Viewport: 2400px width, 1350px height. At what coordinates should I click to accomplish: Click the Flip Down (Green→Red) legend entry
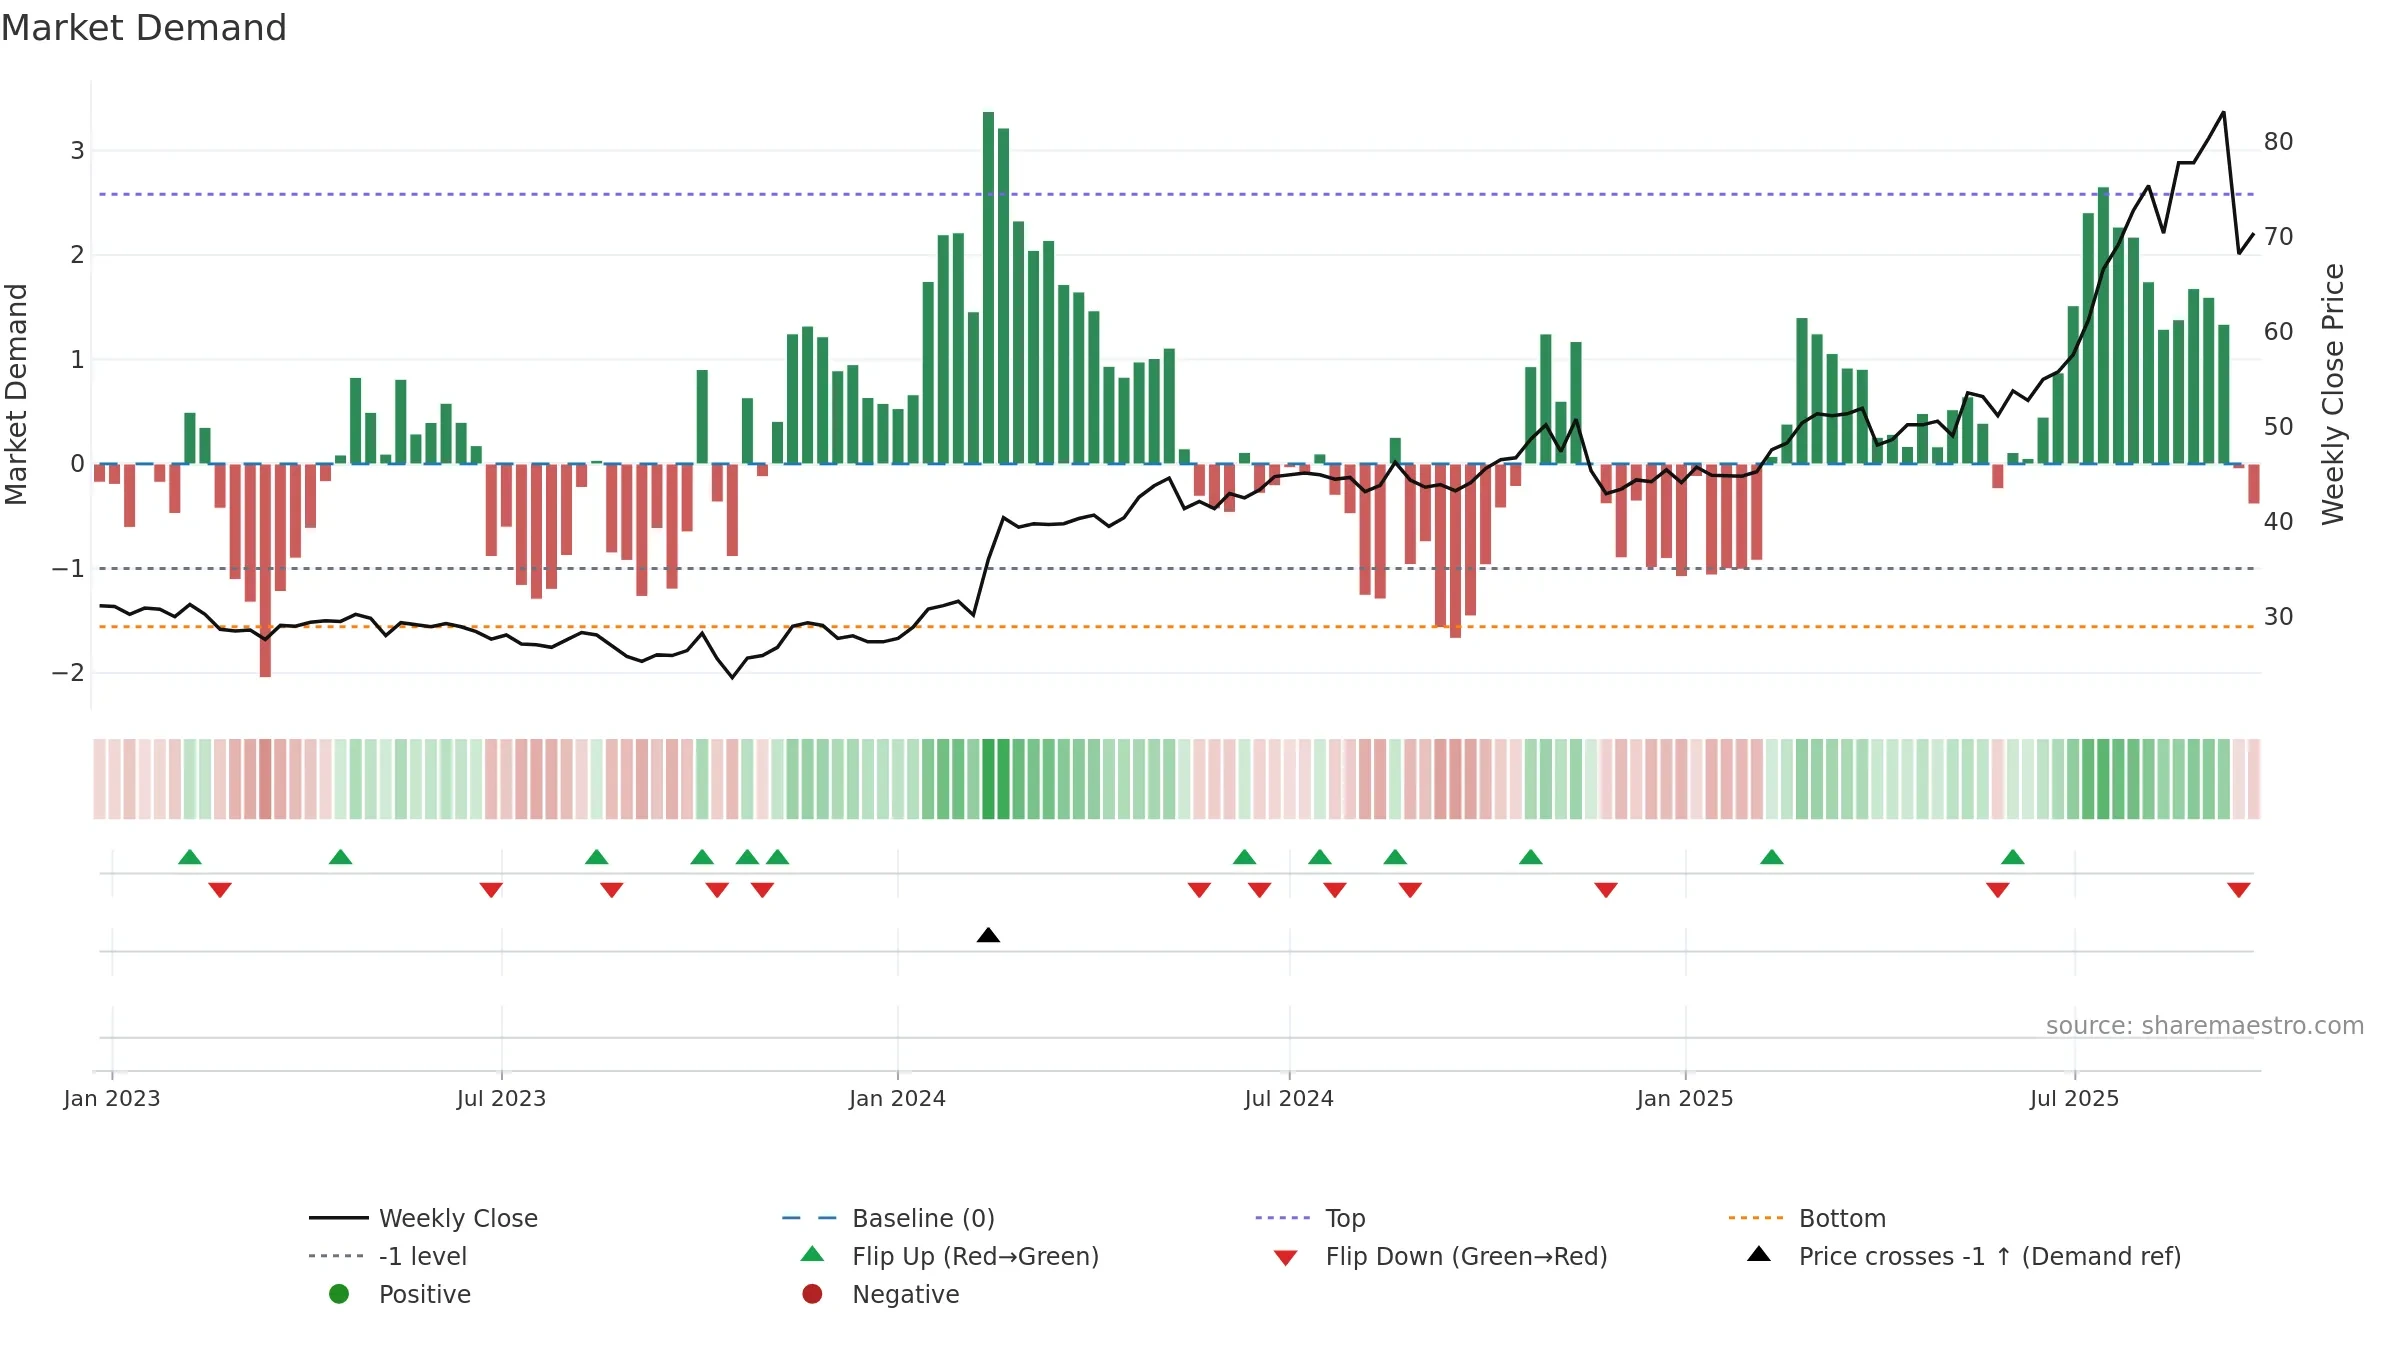click(x=1440, y=1256)
